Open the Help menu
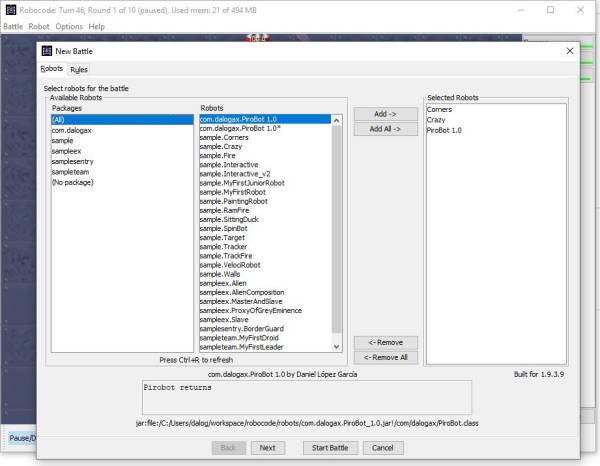 (x=96, y=26)
